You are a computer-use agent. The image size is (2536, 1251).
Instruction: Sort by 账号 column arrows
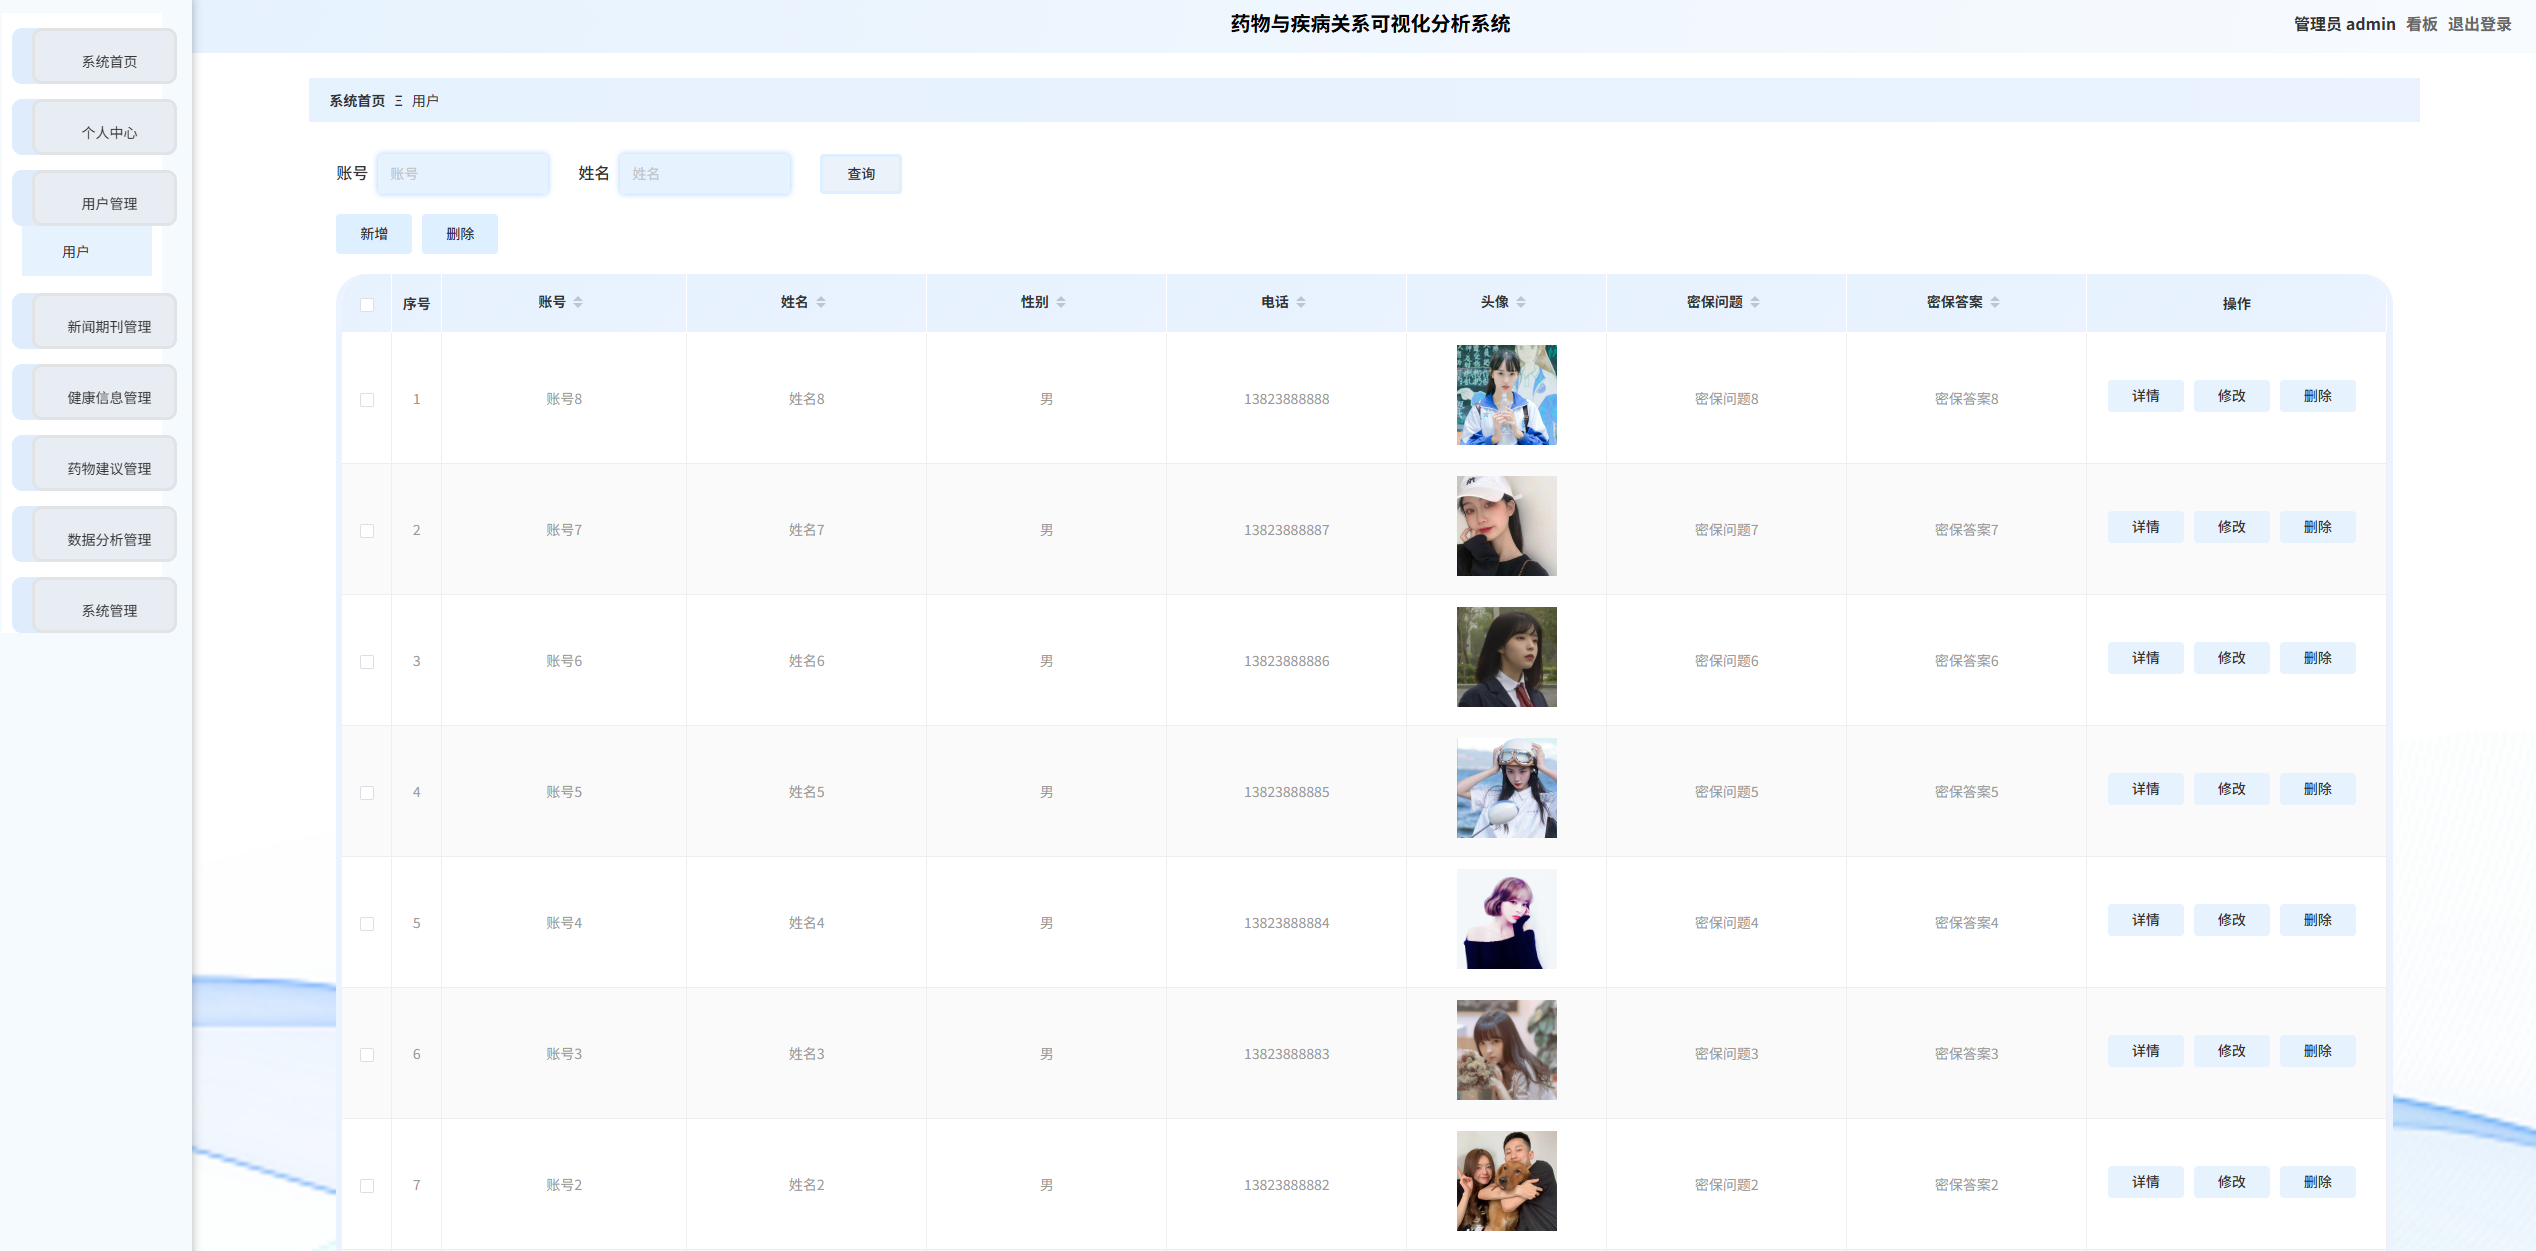point(578,302)
